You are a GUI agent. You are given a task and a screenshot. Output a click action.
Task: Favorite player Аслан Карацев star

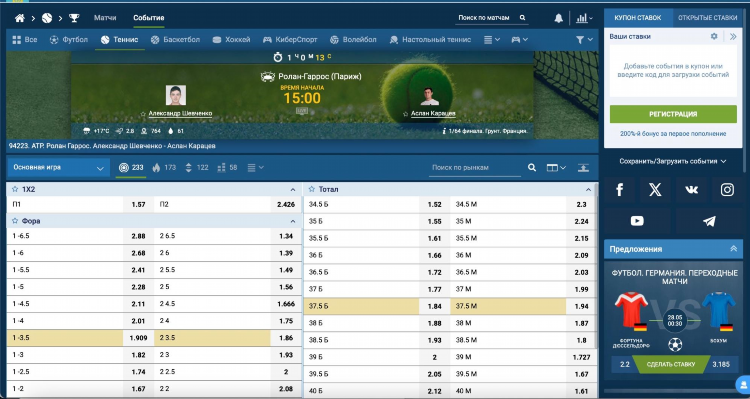point(406,114)
